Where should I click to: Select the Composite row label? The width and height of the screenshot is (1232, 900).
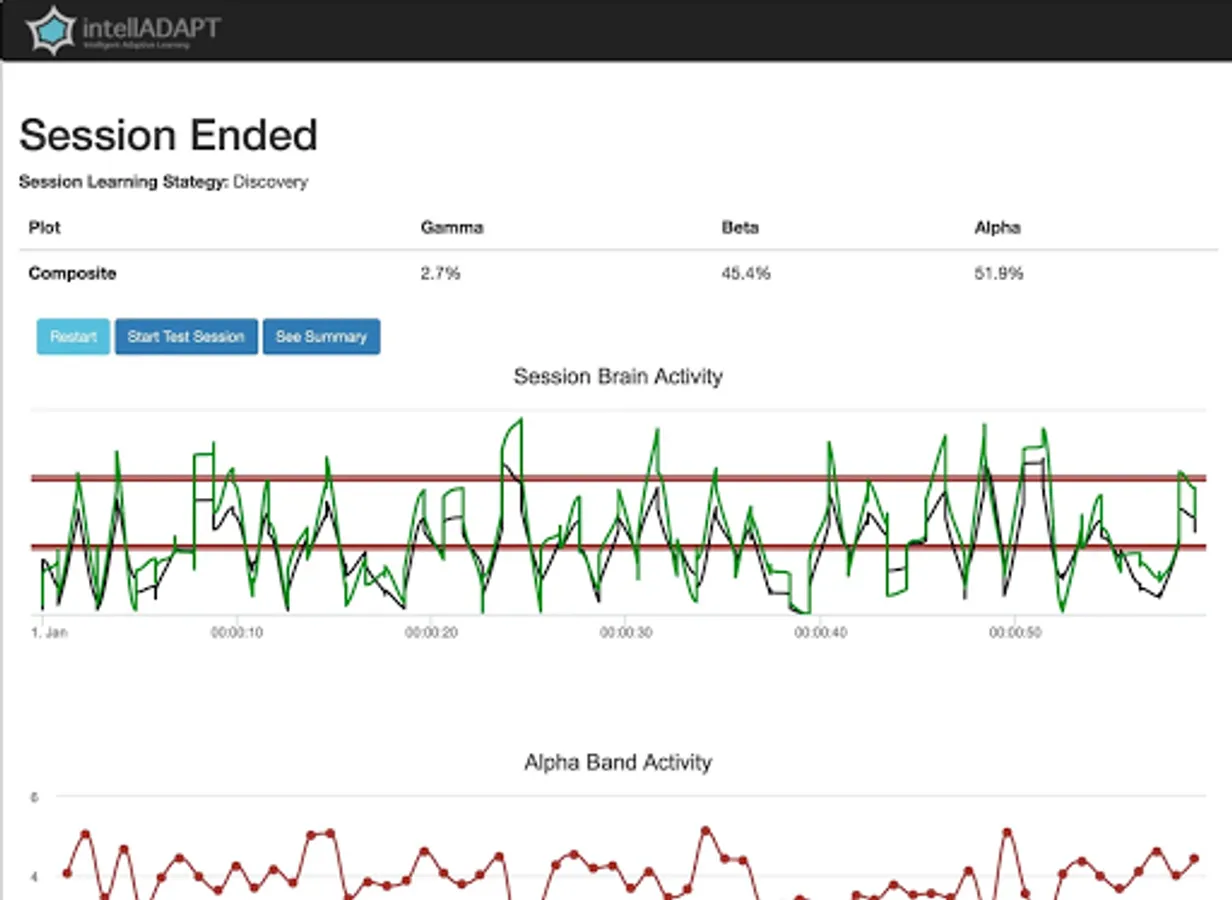[x=72, y=273]
